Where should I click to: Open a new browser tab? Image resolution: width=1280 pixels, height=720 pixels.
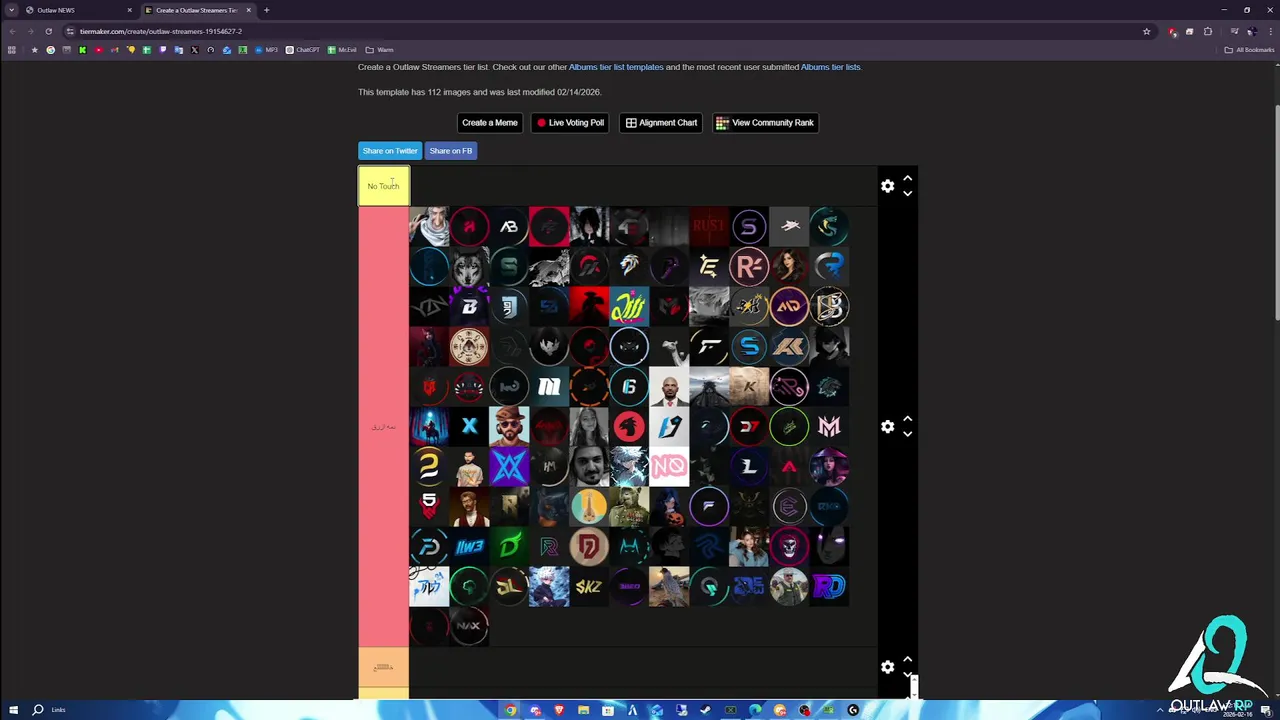pos(266,10)
